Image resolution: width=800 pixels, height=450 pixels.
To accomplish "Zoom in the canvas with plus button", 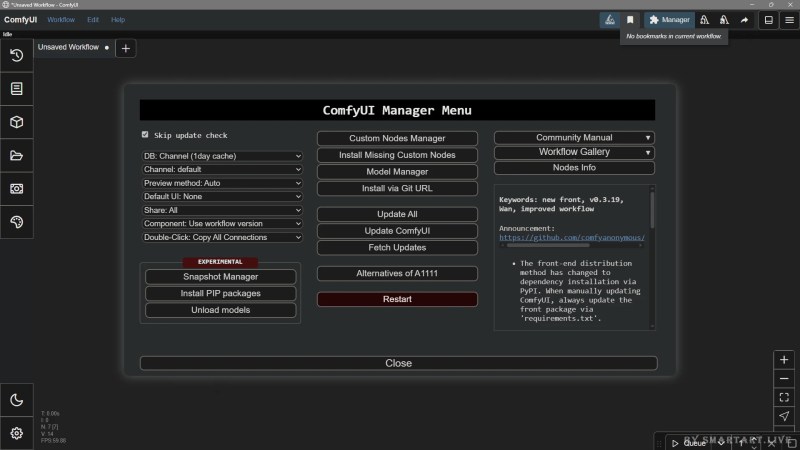I will coord(784,360).
